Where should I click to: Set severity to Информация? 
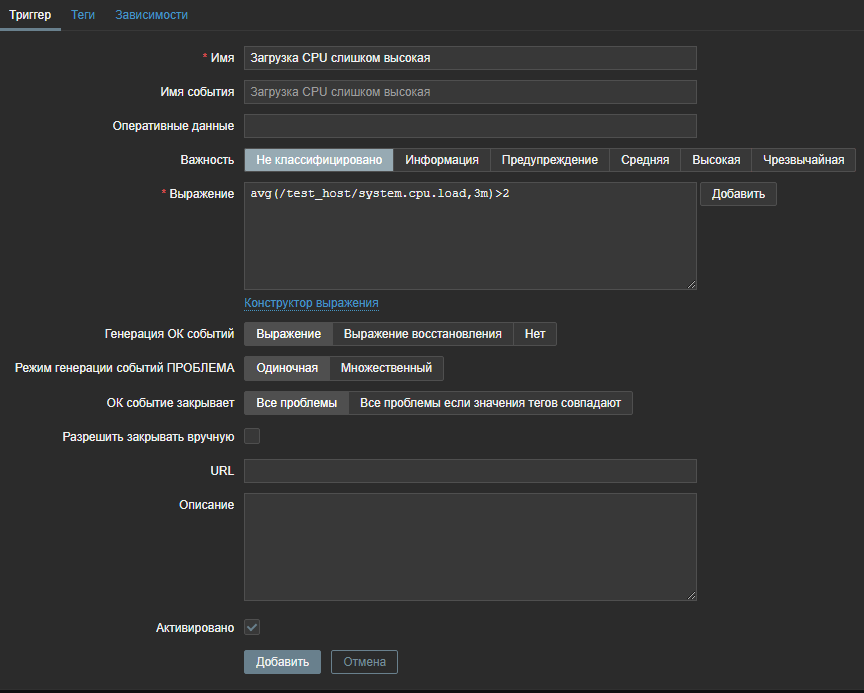coord(441,160)
